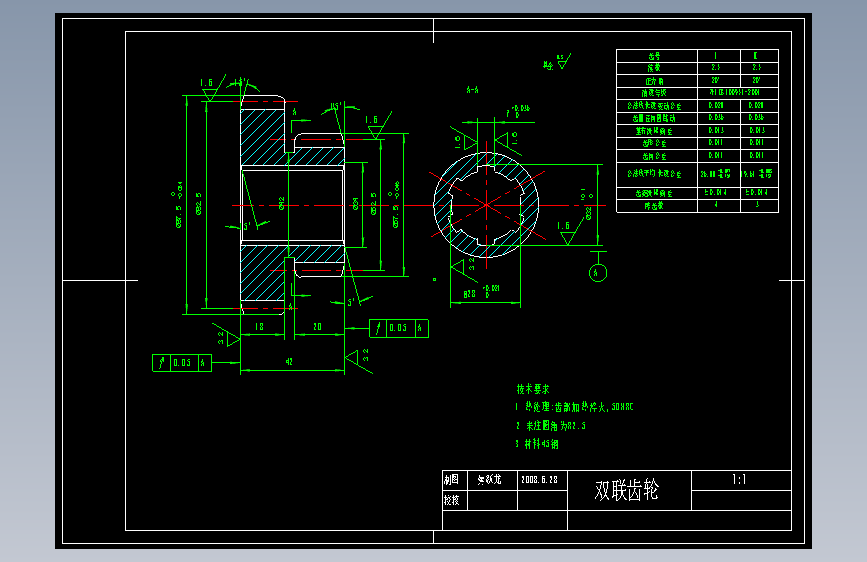The image size is (867, 562).
Task: Click the 1:1 scale cell
Action: coord(741,480)
